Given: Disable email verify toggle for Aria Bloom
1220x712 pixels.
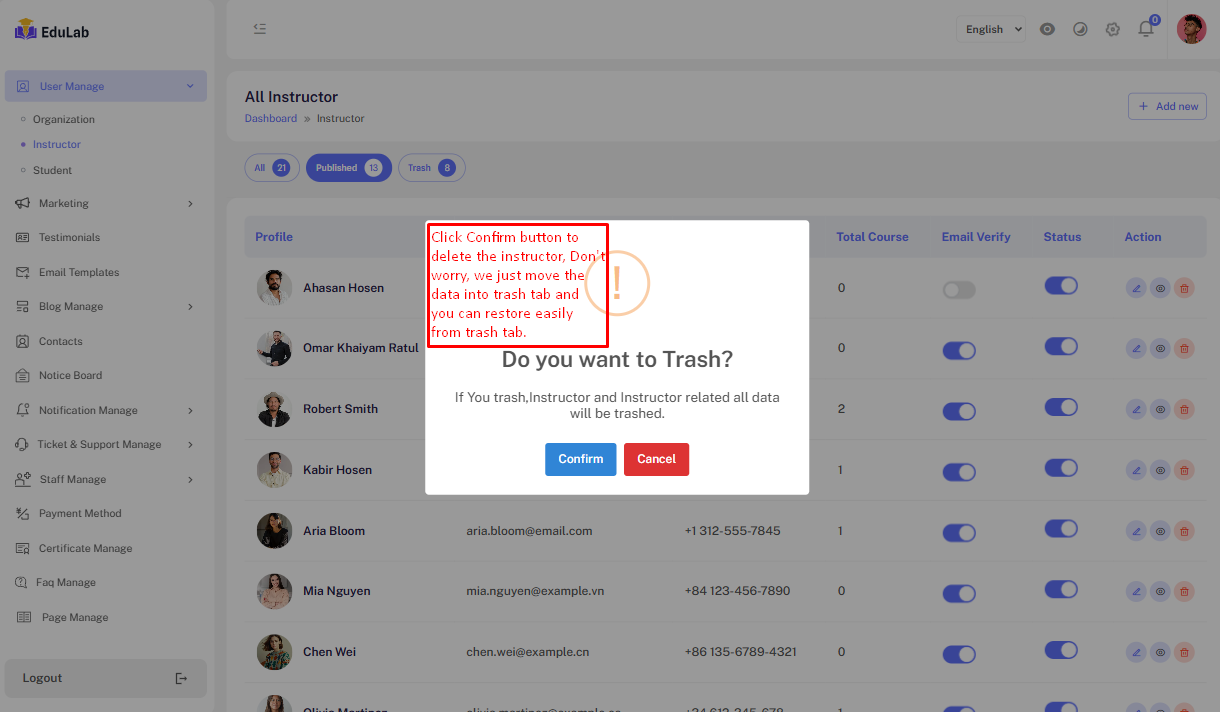Looking at the screenshot, I should click(x=959, y=533).
